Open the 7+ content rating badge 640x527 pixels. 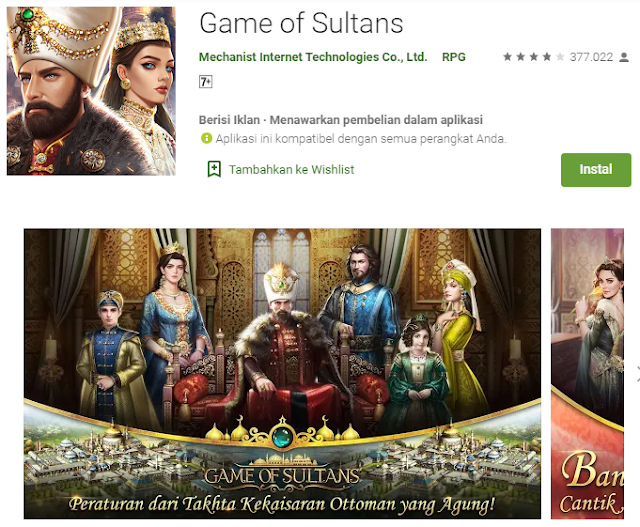(206, 82)
